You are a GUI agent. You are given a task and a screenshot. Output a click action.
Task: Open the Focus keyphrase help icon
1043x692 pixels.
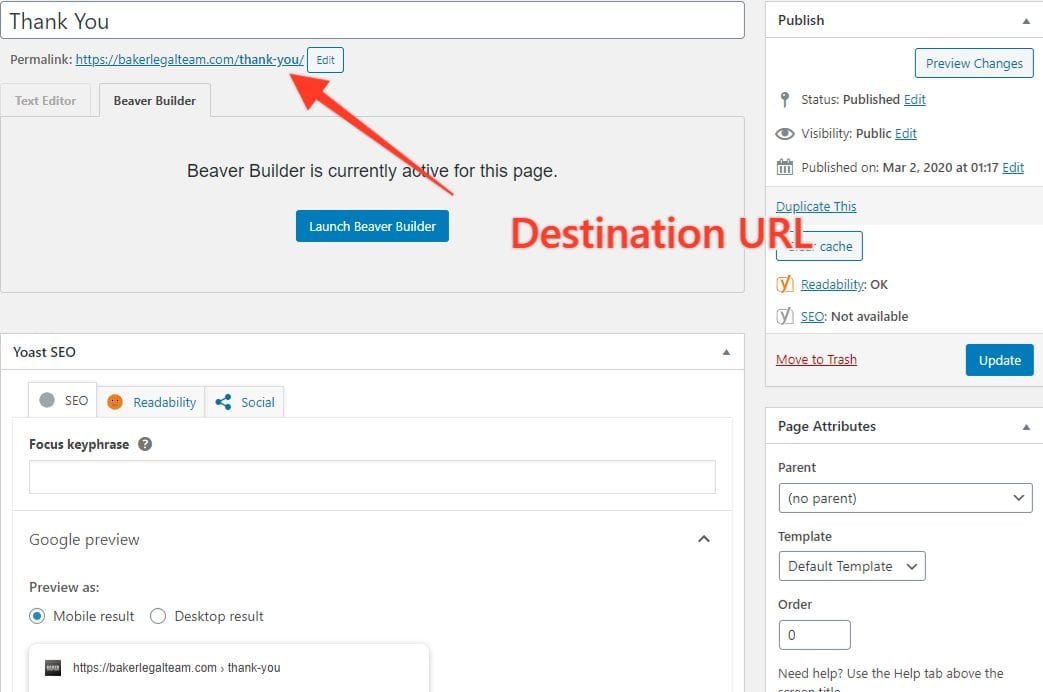point(145,444)
